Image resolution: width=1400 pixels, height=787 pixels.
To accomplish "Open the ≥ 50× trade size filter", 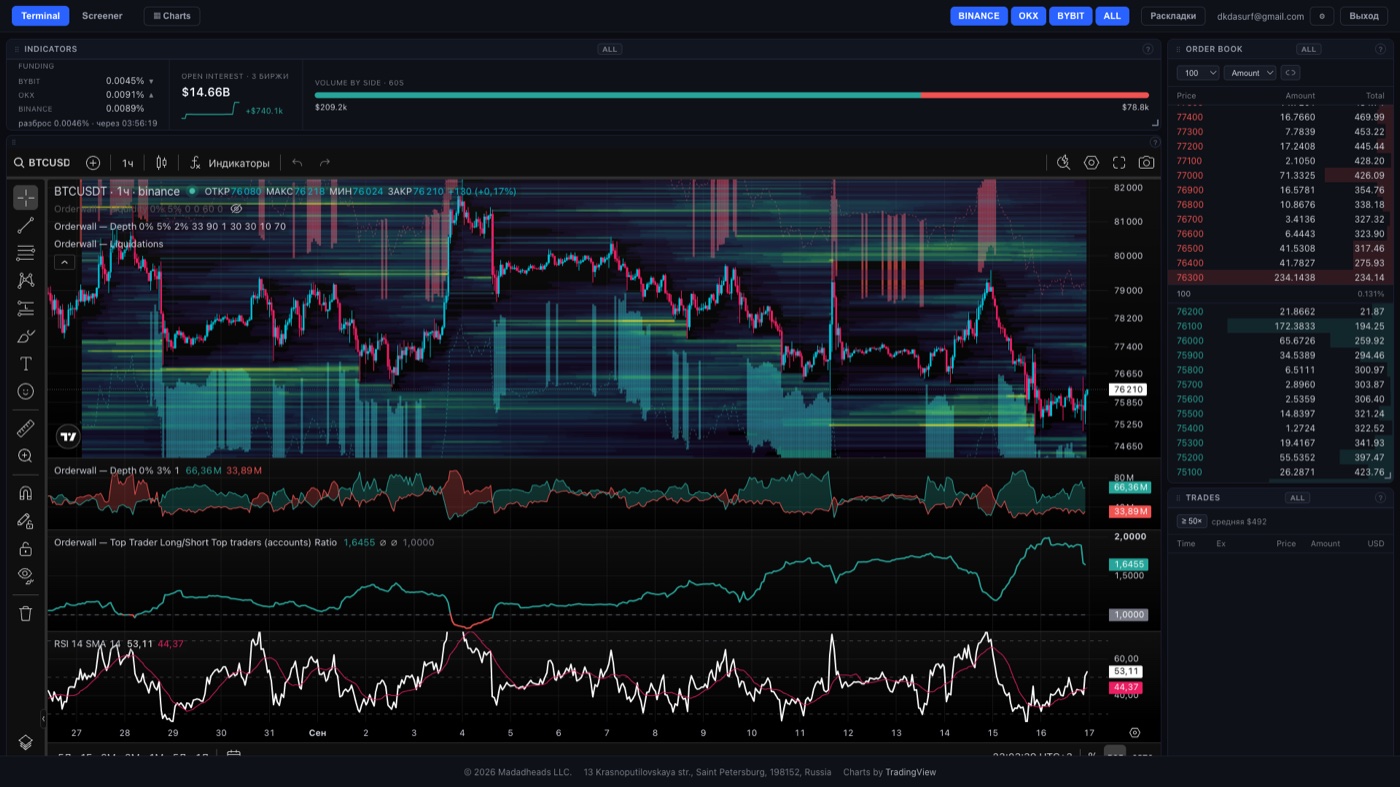I will pyautogui.click(x=1192, y=521).
